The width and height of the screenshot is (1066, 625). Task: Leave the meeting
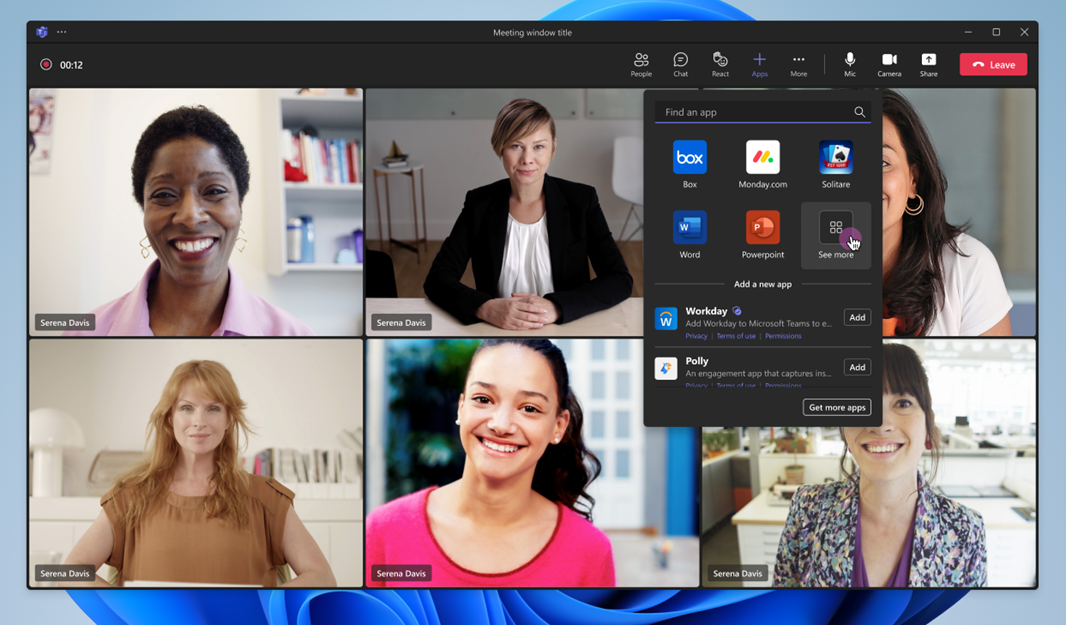tap(993, 65)
